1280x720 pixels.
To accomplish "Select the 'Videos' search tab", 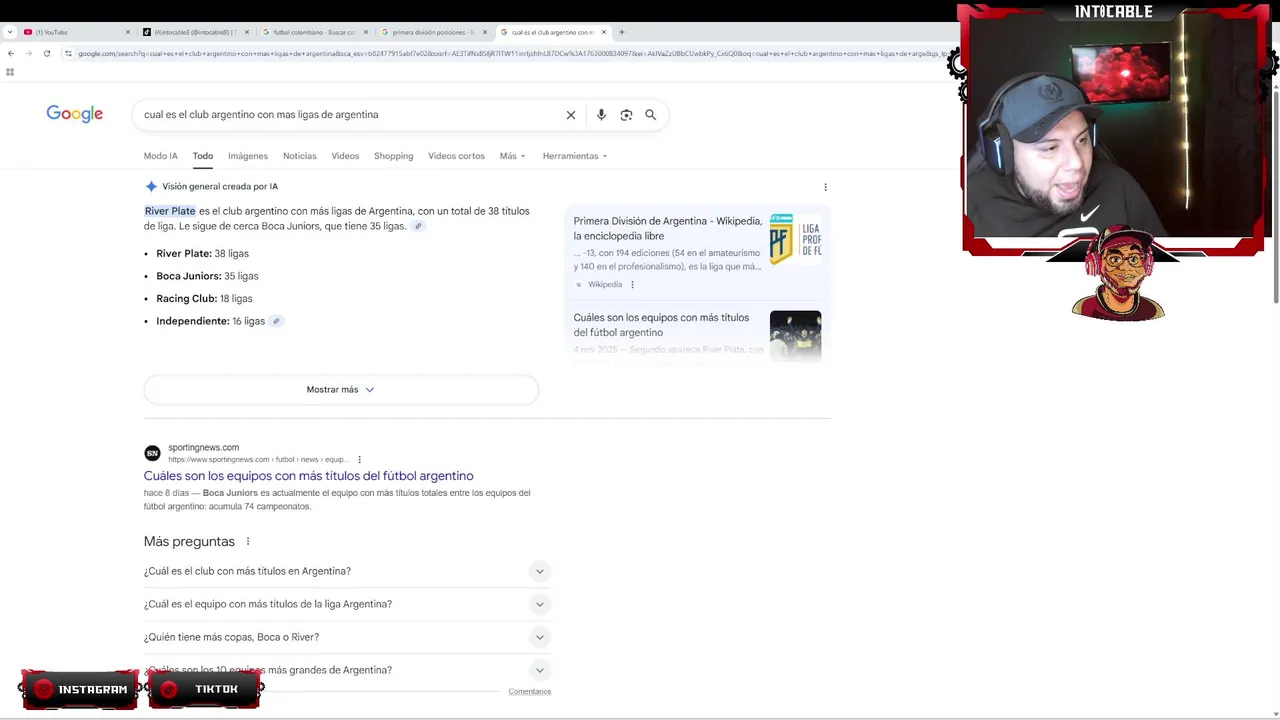I will [x=345, y=156].
